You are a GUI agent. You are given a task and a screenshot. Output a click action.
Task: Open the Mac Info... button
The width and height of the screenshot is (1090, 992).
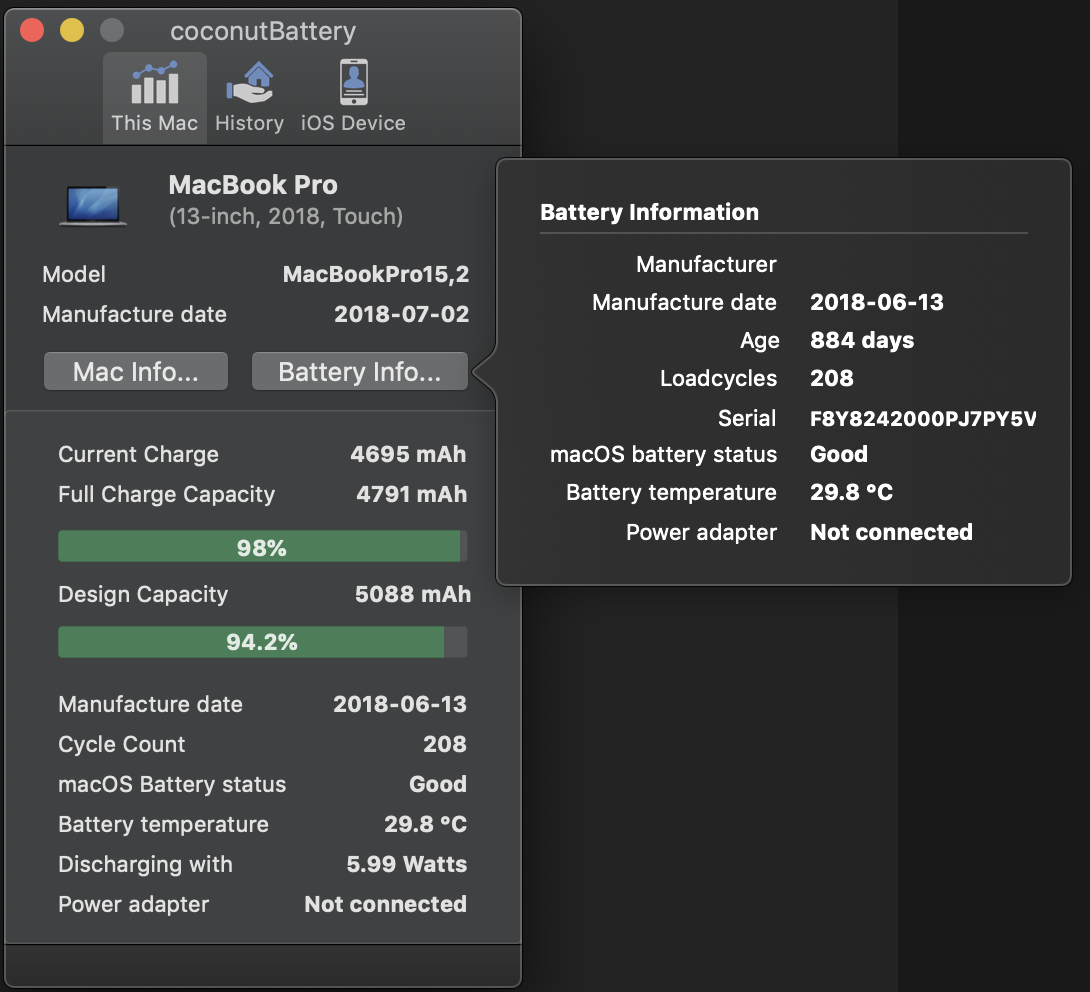tap(136, 371)
